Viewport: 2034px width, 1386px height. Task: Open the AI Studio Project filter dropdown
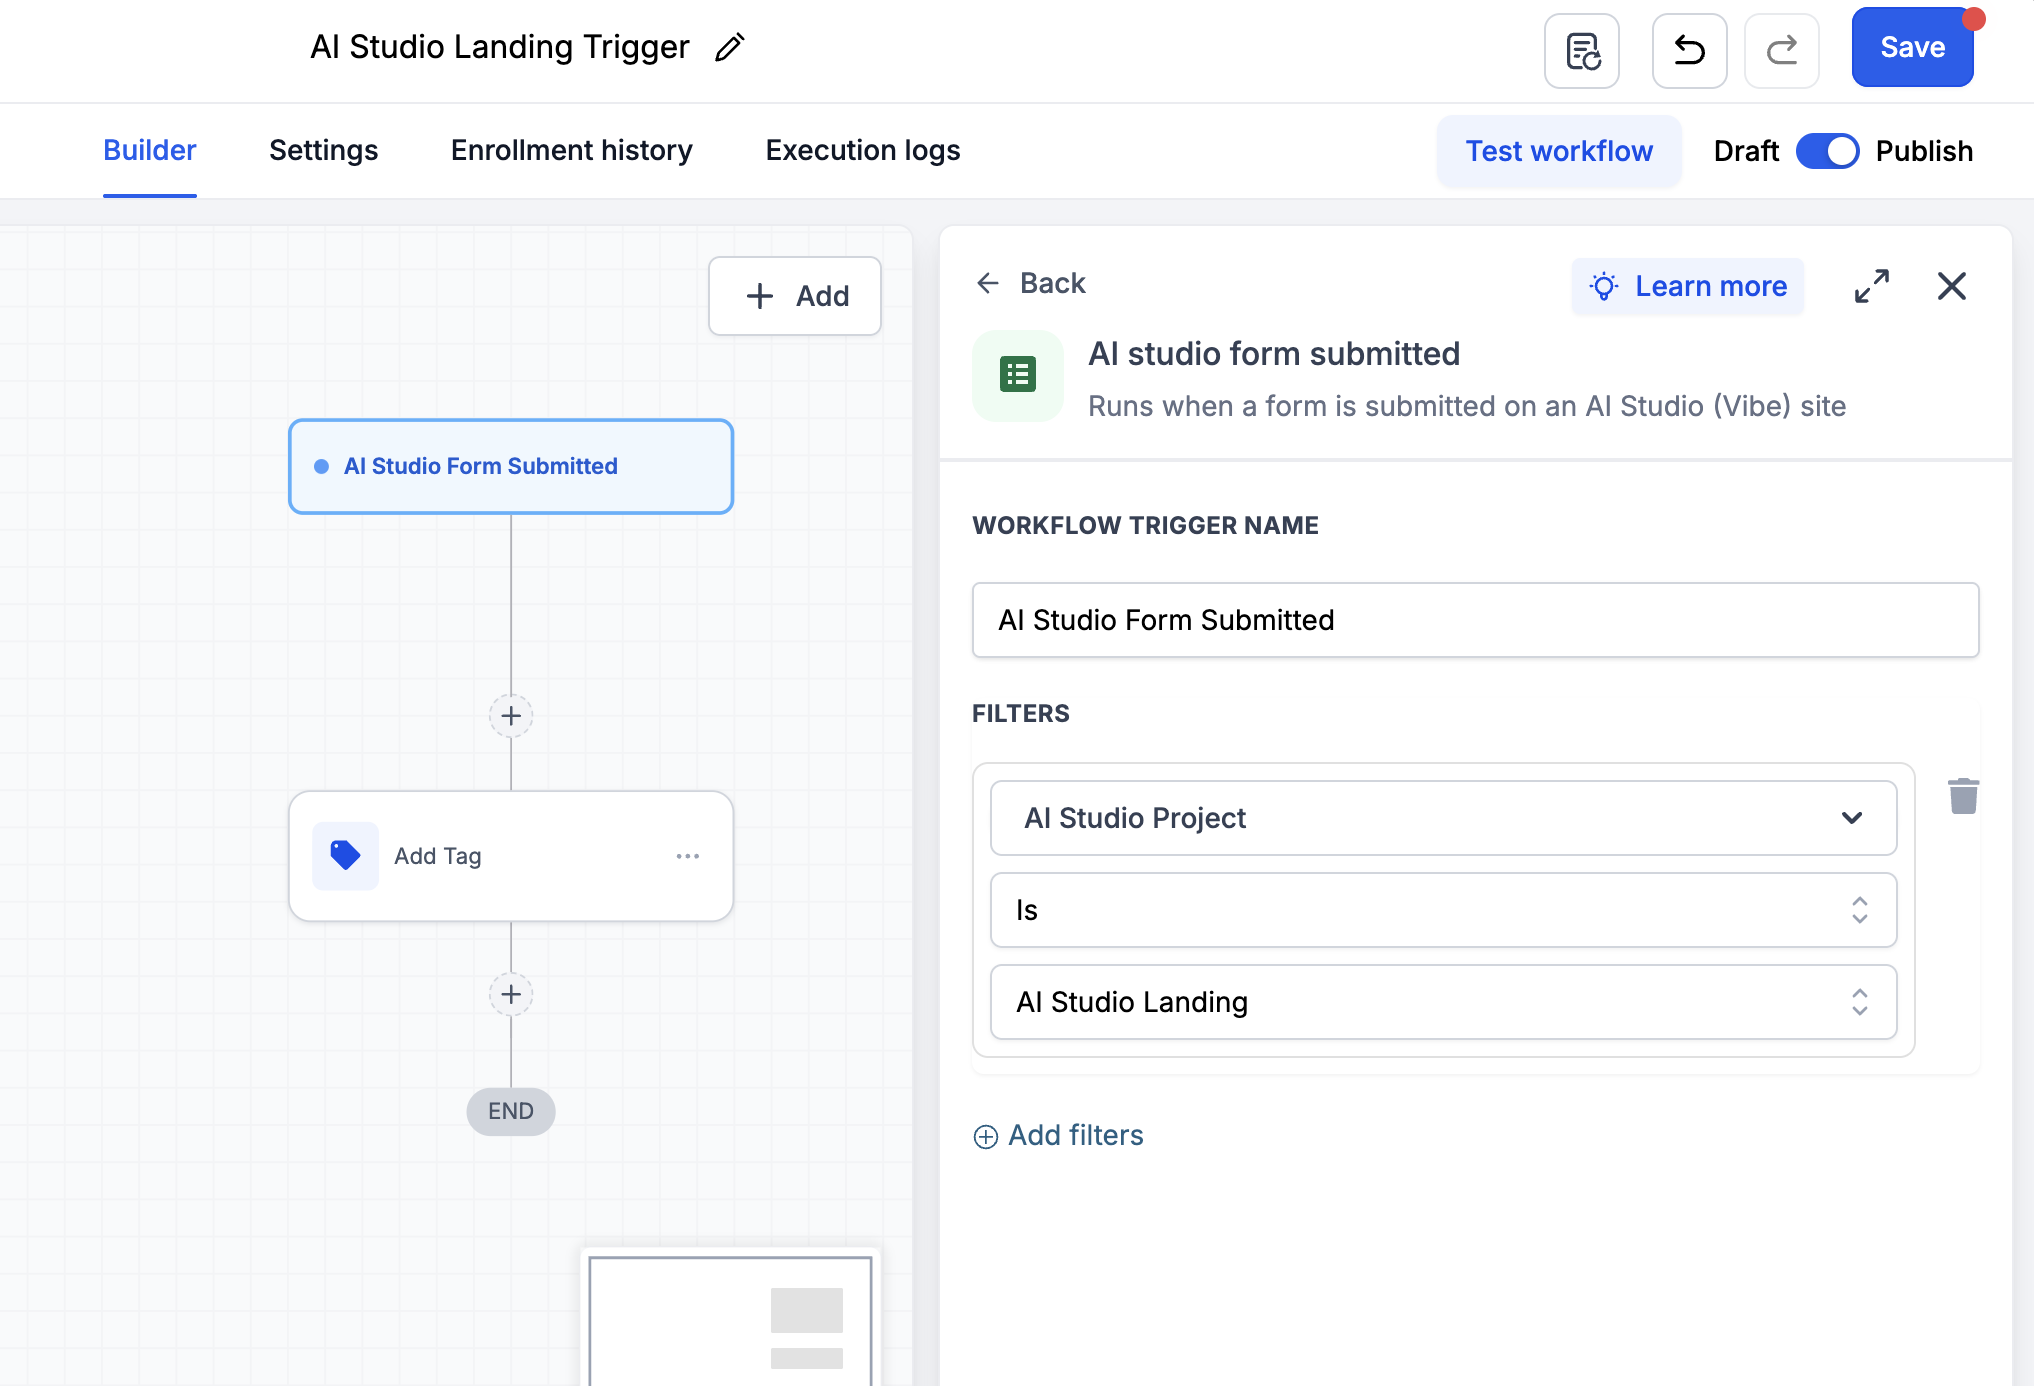(x=1443, y=818)
